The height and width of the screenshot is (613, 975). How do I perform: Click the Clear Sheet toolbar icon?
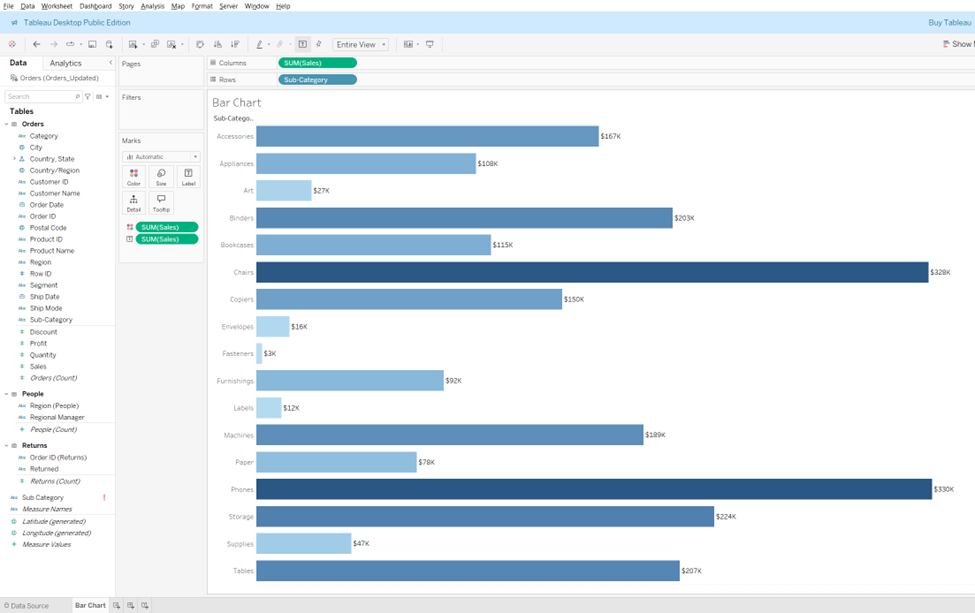(x=172, y=44)
